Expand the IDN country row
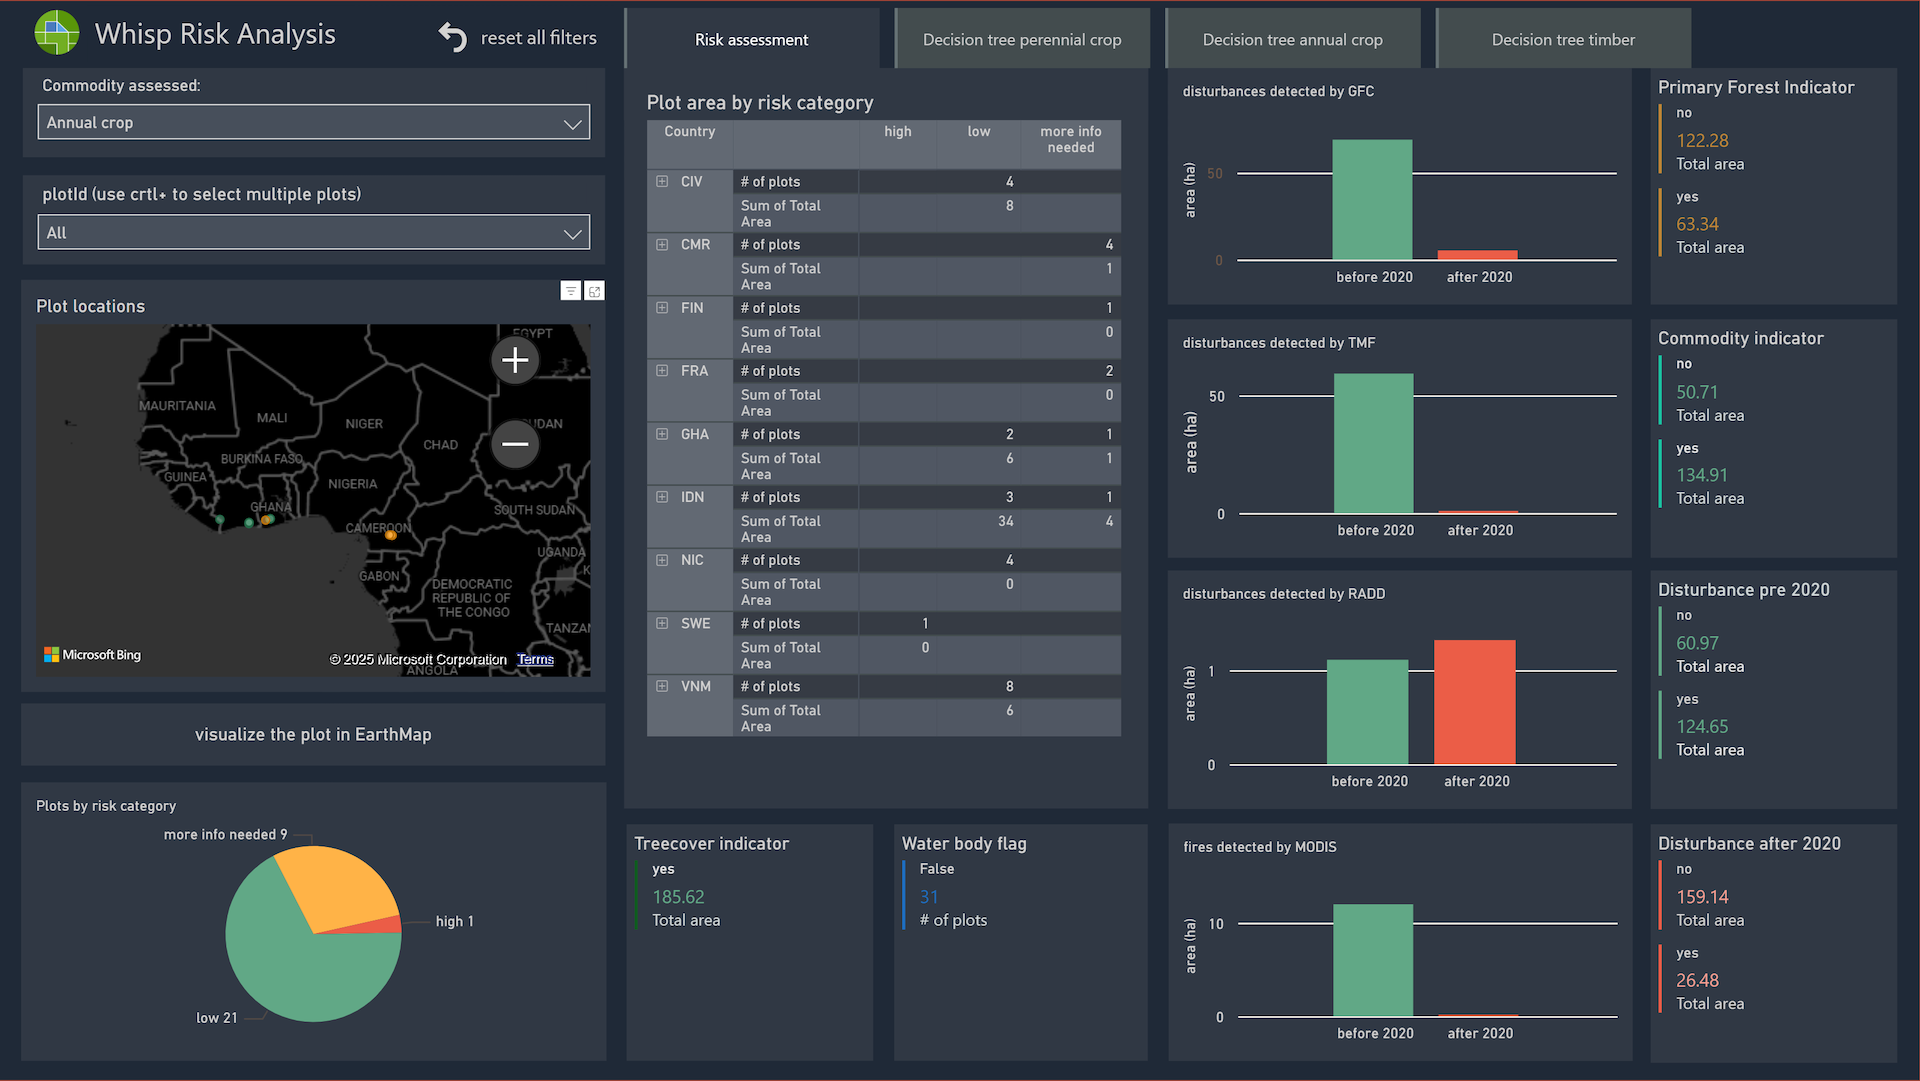 coord(662,497)
